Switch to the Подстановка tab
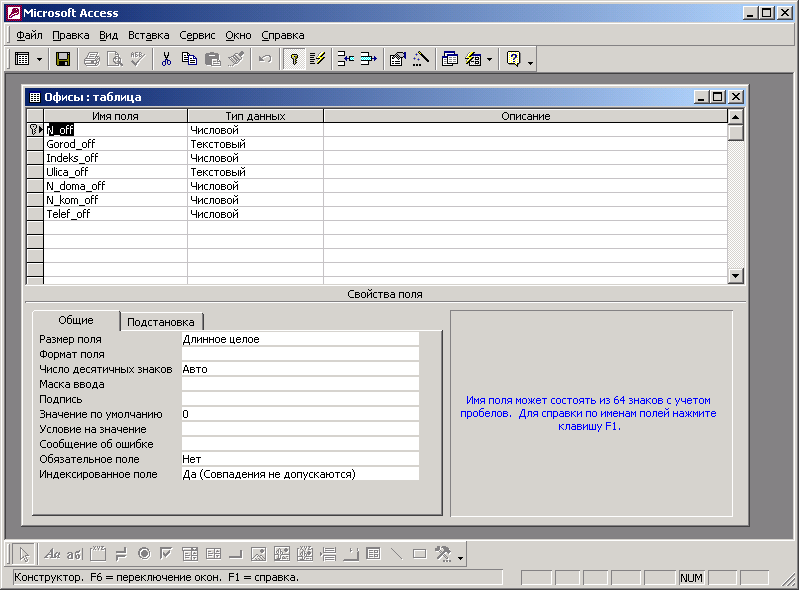The width and height of the screenshot is (799, 590). pyautogui.click(x=161, y=322)
